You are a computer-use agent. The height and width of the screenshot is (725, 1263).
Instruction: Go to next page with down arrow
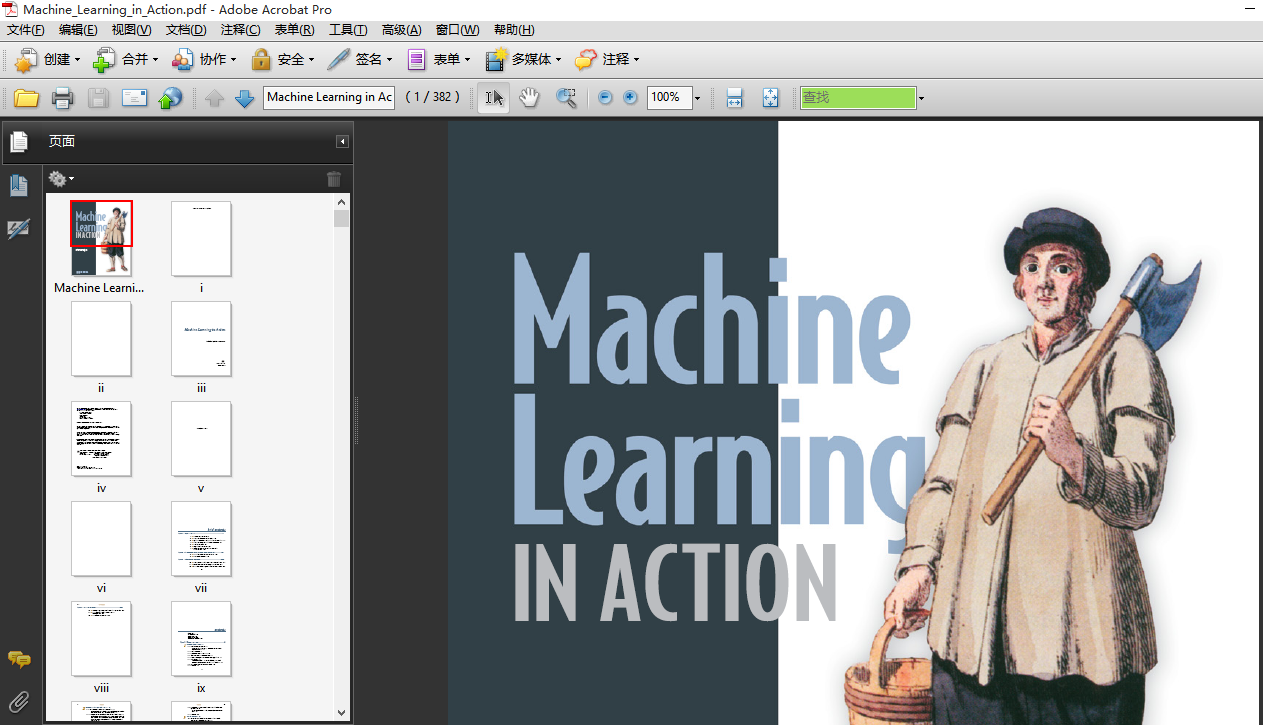coord(244,98)
